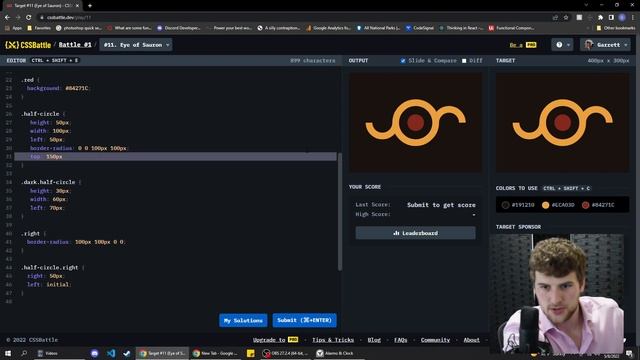Reload the page with refresh icon
The height and width of the screenshot is (360, 640).
28,17
